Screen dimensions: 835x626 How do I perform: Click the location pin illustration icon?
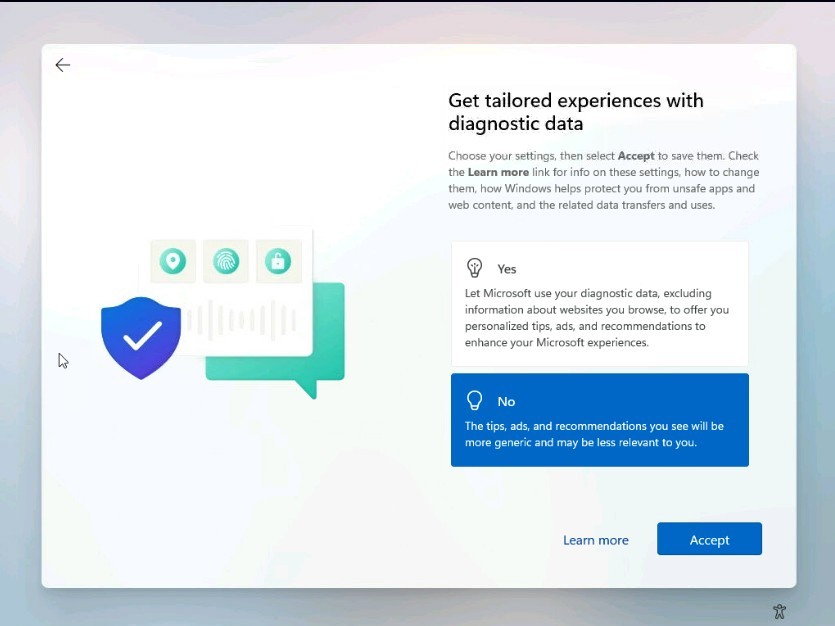(173, 261)
